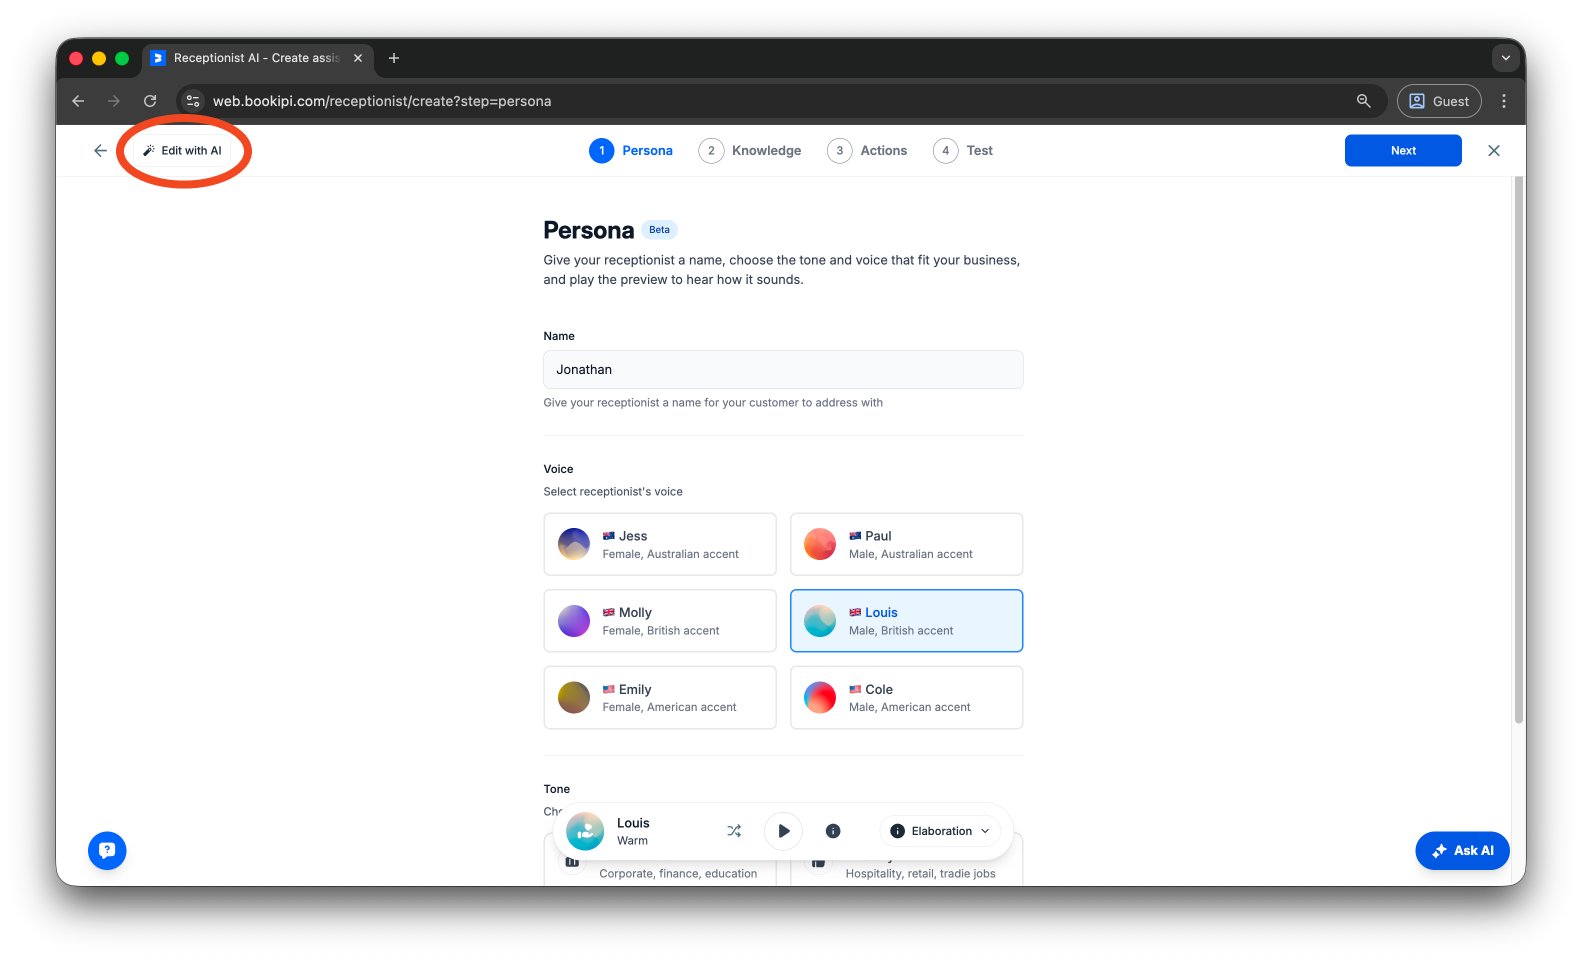The height and width of the screenshot is (960, 1582).
Task: Click the Edit with AI button
Action: [x=183, y=151]
